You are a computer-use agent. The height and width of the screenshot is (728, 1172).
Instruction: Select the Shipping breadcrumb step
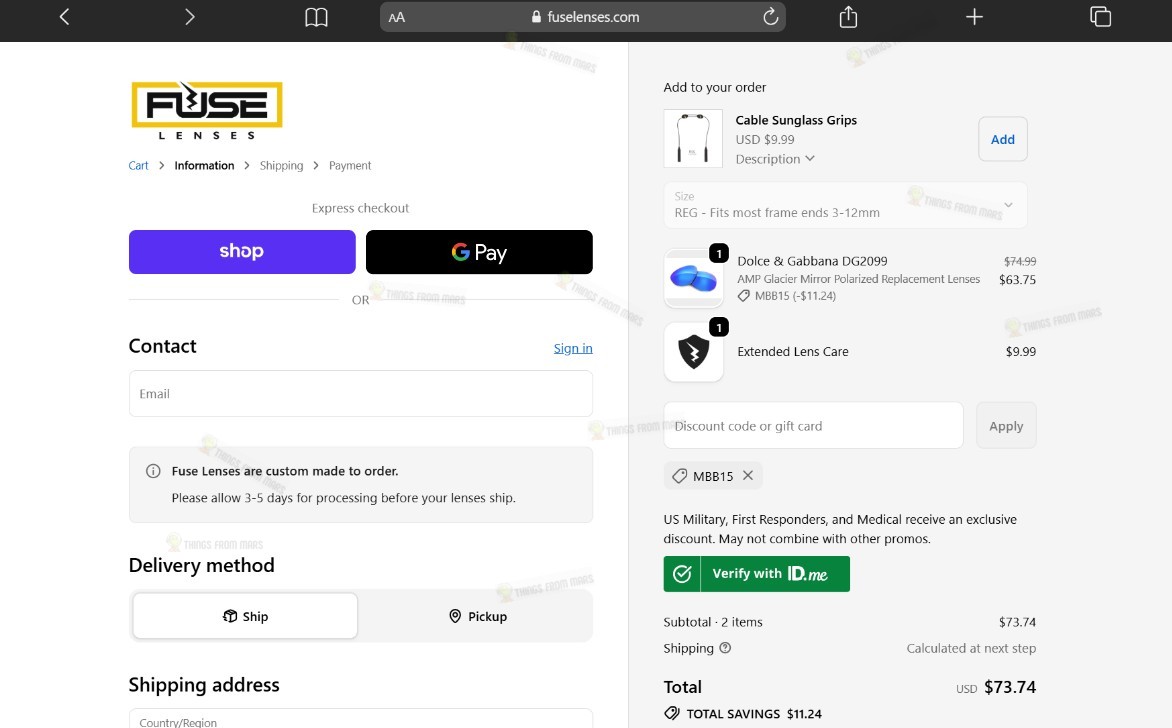[x=281, y=165]
